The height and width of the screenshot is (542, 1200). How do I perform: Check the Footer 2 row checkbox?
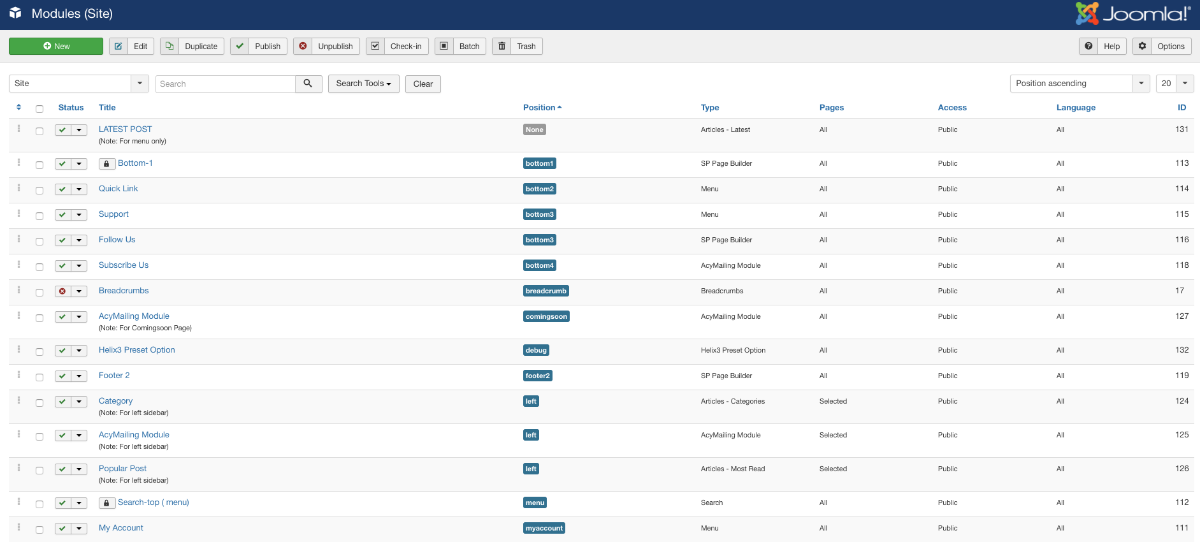pos(40,377)
